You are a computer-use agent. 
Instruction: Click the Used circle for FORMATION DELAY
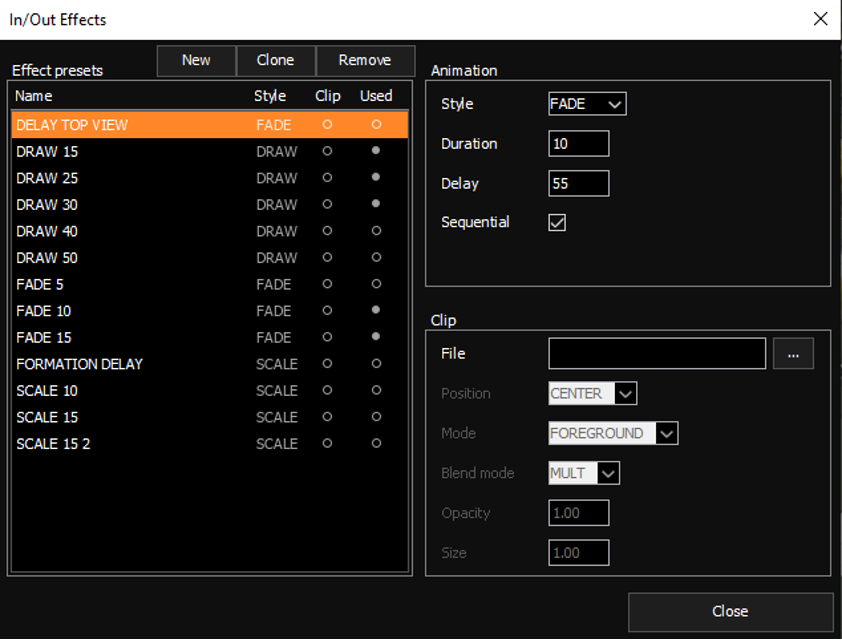pos(376,363)
